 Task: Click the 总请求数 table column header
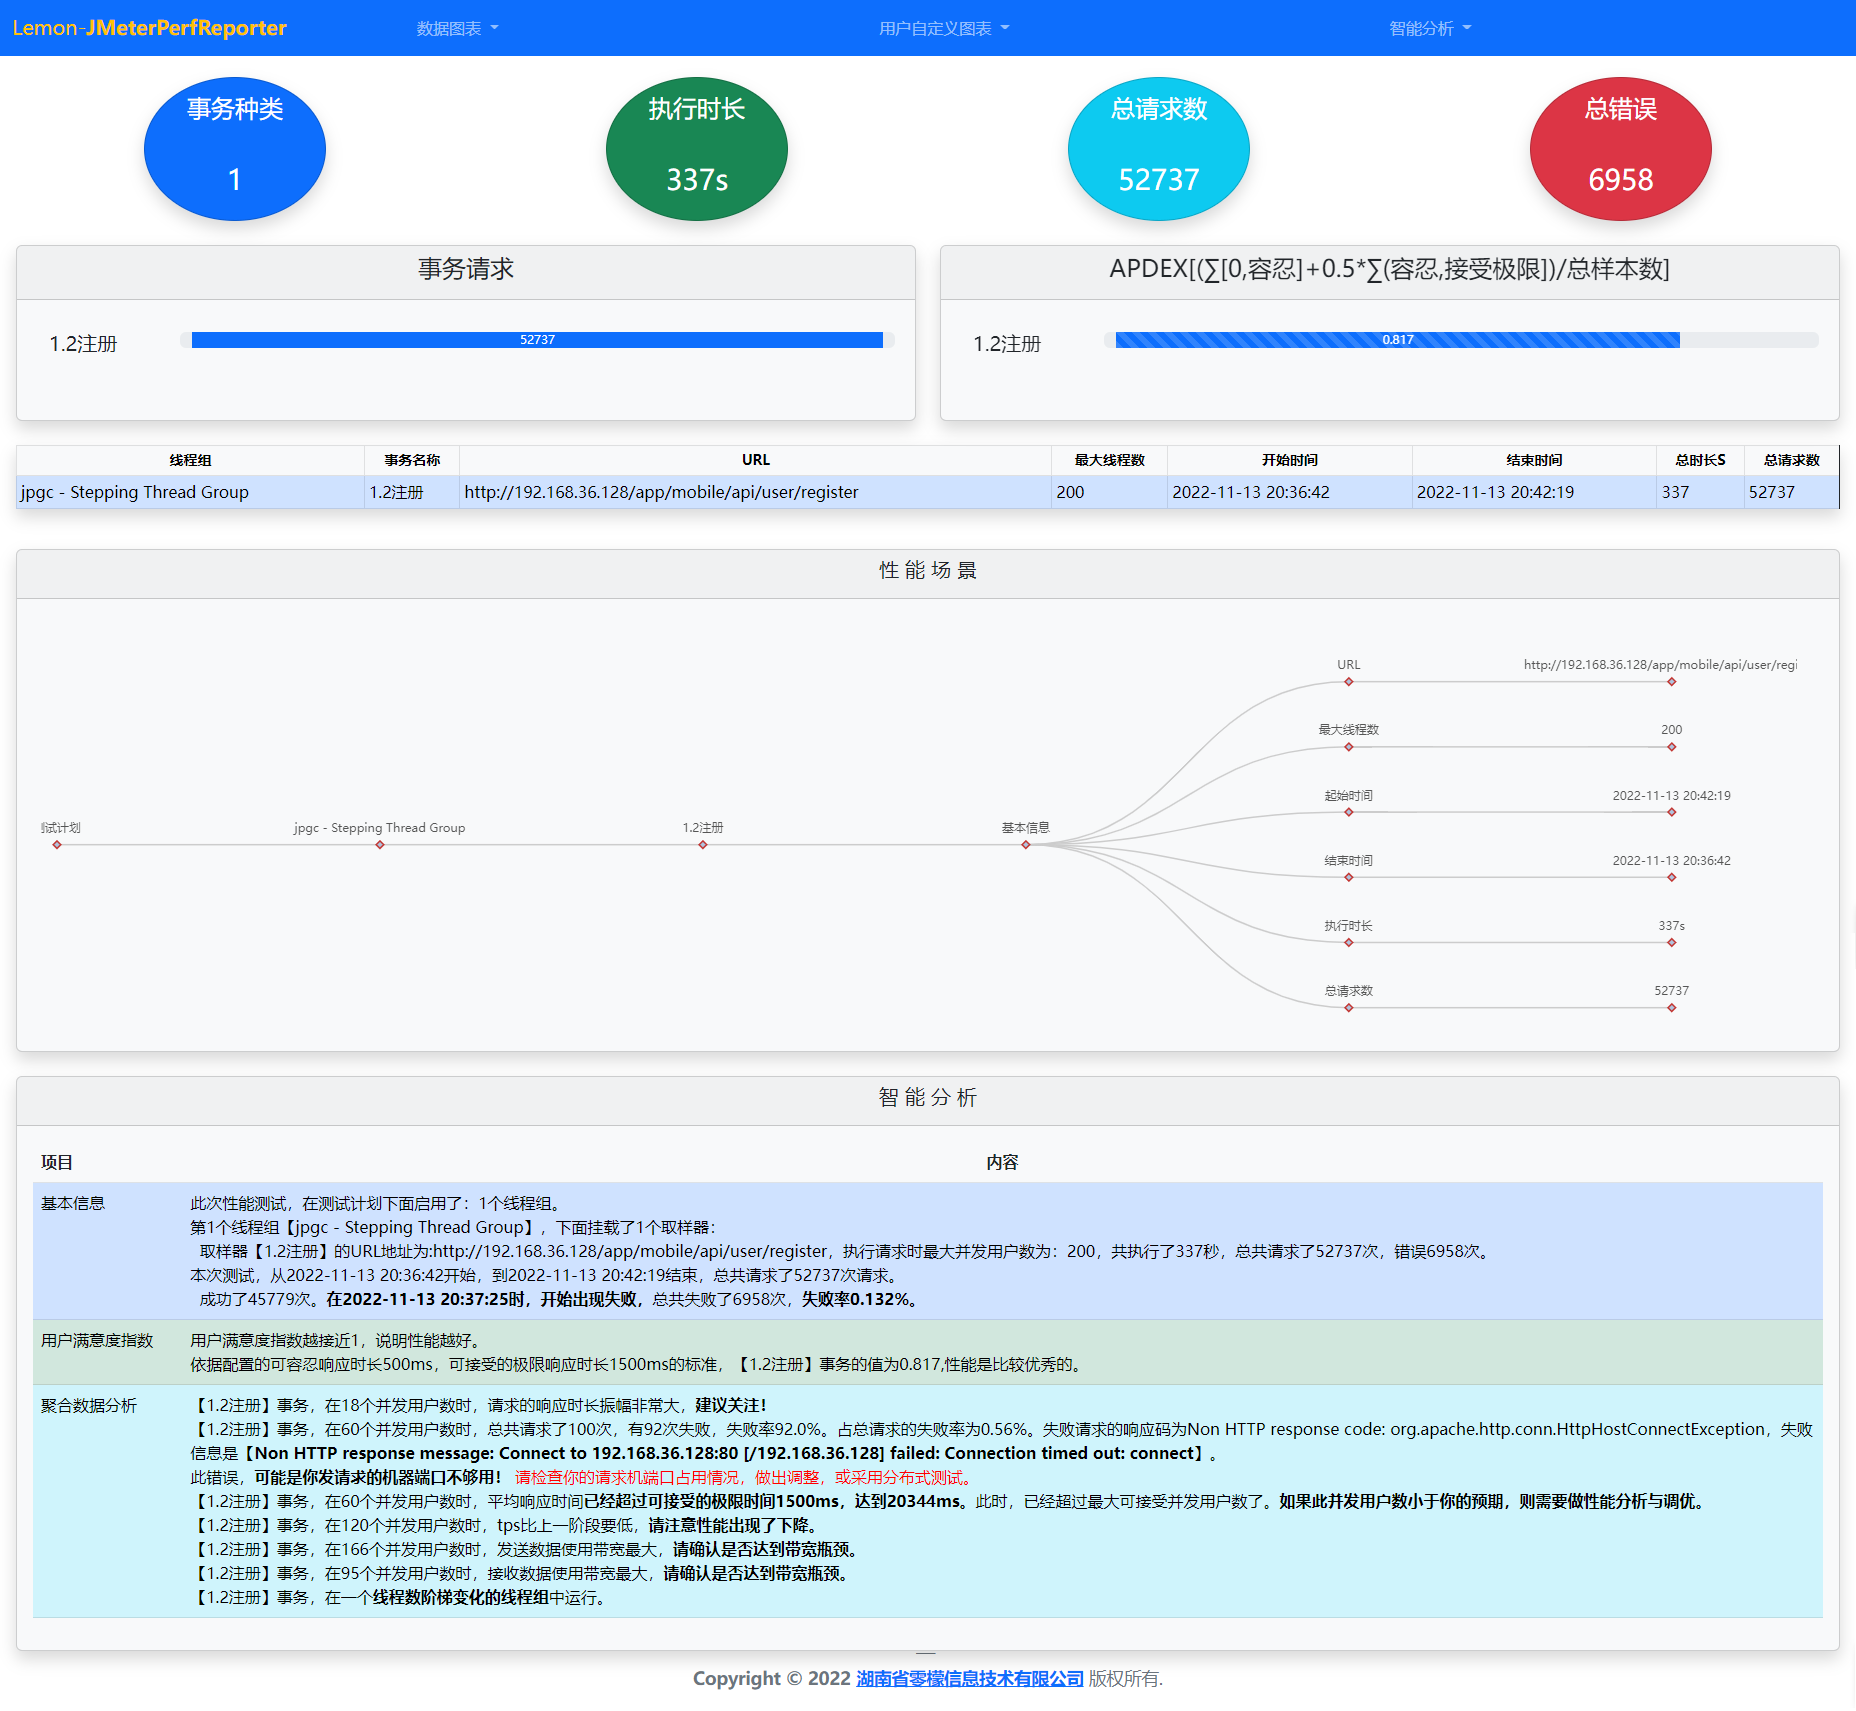point(1791,460)
